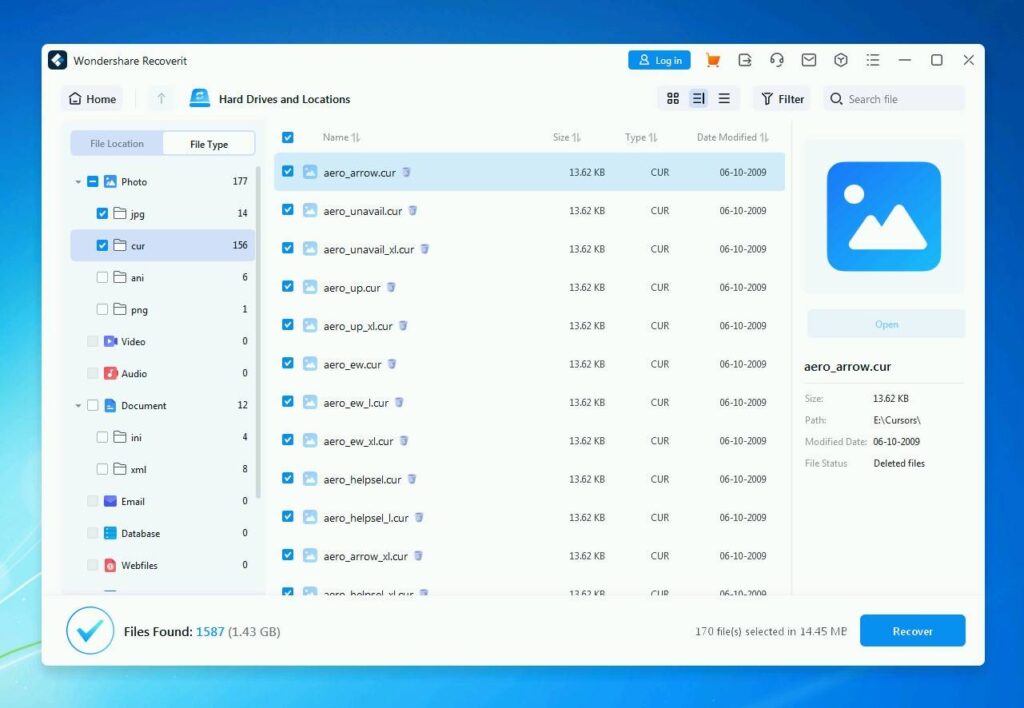
Task: Switch to the File Location tab
Action: pyautogui.click(x=116, y=143)
